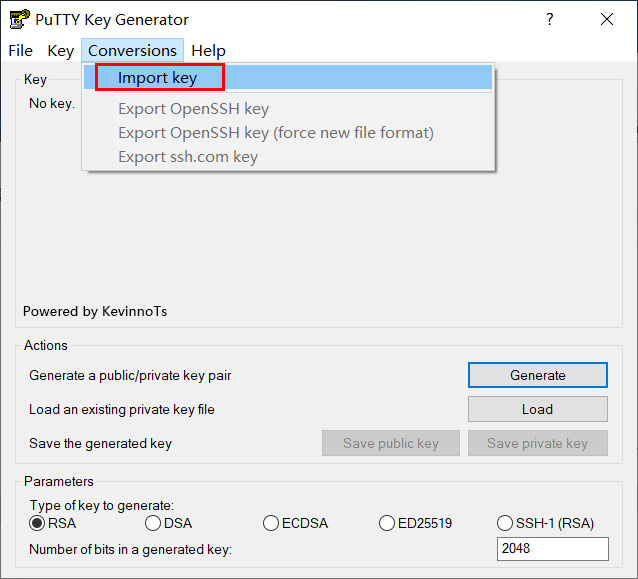Click the Export ssh.com key entry
The height and width of the screenshot is (579, 638).
[x=288, y=157]
